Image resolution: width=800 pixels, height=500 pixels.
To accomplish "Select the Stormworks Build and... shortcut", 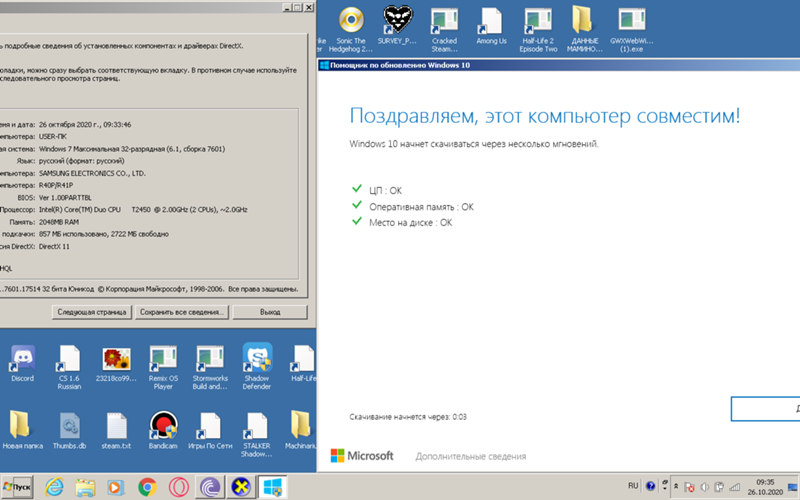I will [x=210, y=367].
